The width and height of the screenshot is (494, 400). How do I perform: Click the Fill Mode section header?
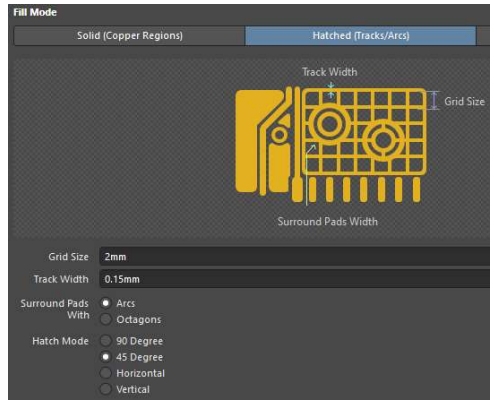tap(35, 13)
